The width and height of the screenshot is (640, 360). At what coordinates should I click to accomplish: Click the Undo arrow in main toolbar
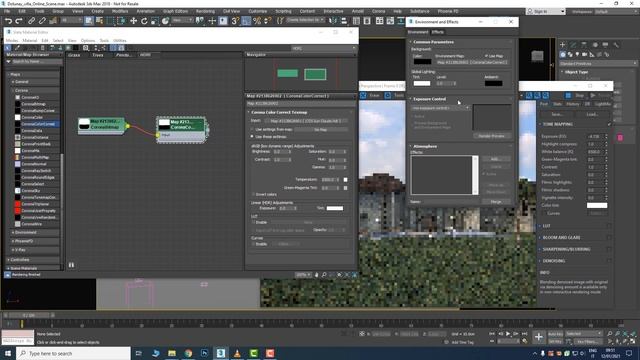(8, 21)
